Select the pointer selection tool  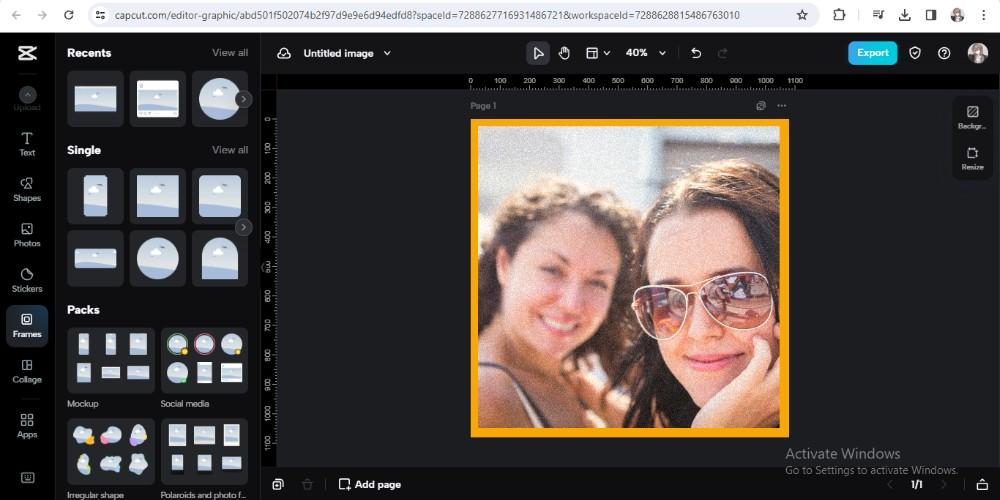point(538,53)
